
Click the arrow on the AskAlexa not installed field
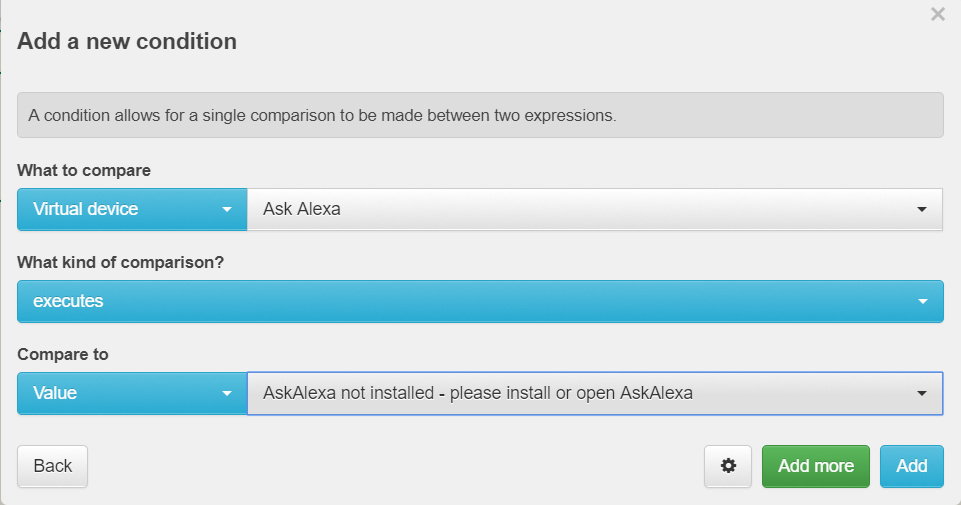921,393
